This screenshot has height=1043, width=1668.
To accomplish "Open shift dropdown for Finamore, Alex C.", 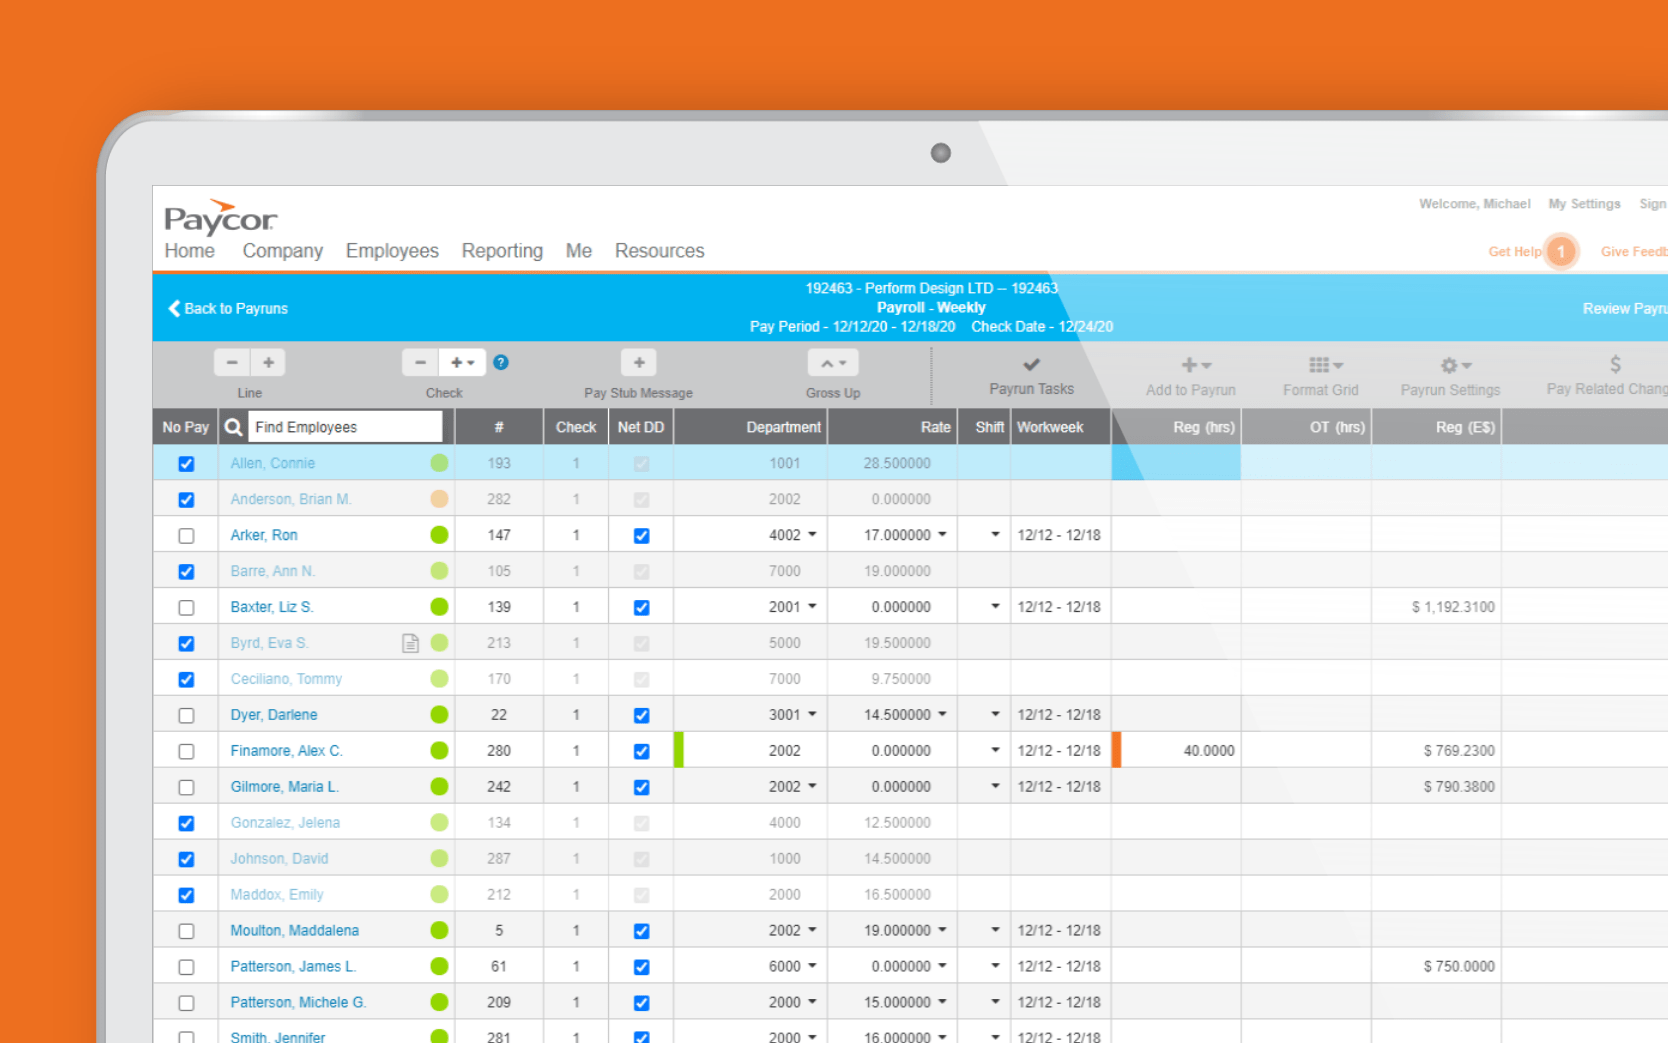I will pos(995,751).
